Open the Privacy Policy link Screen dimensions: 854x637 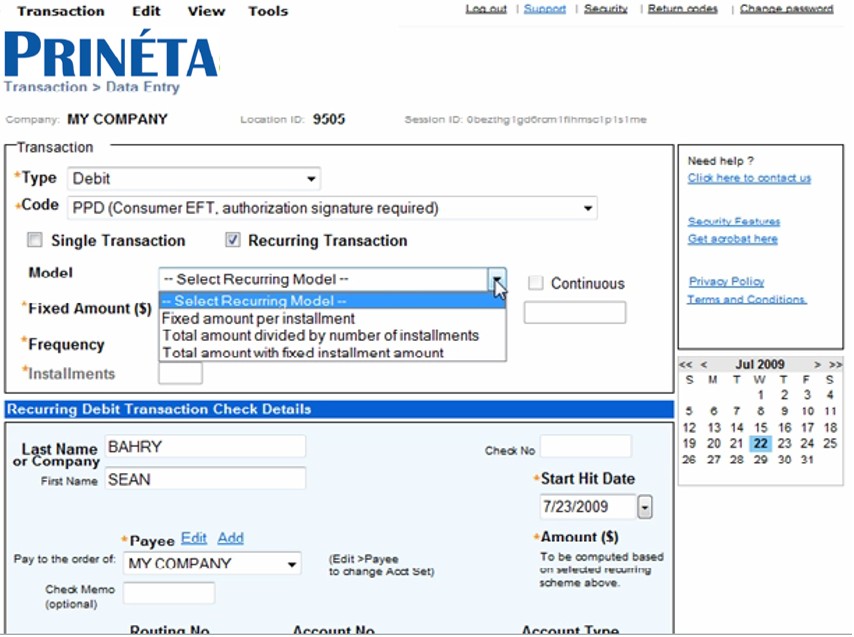pyautogui.click(x=727, y=281)
